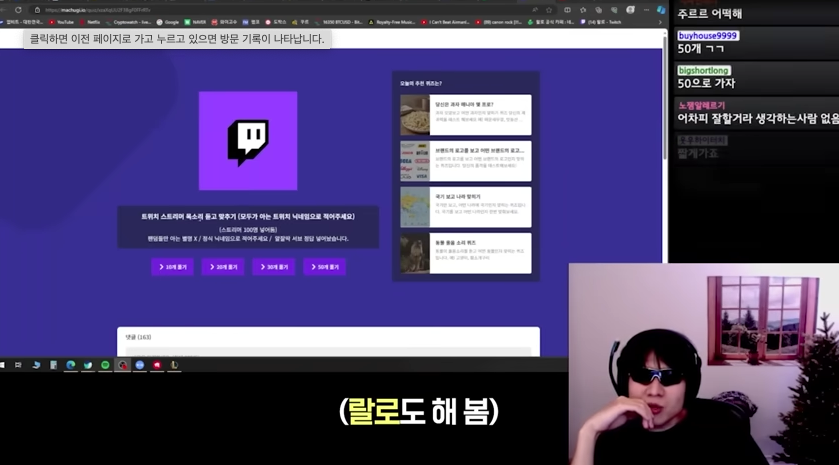Click the large Twitch logo quiz image
Screen dimensions: 839x465
click(248, 140)
